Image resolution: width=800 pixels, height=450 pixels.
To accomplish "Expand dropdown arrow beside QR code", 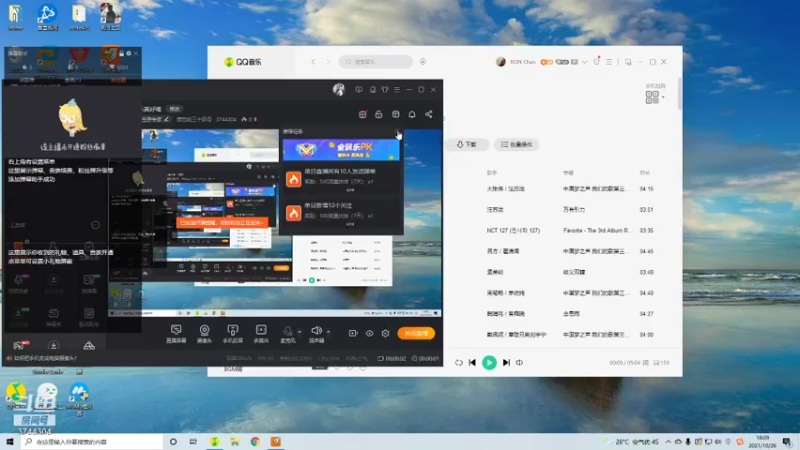I will (663, 97).
